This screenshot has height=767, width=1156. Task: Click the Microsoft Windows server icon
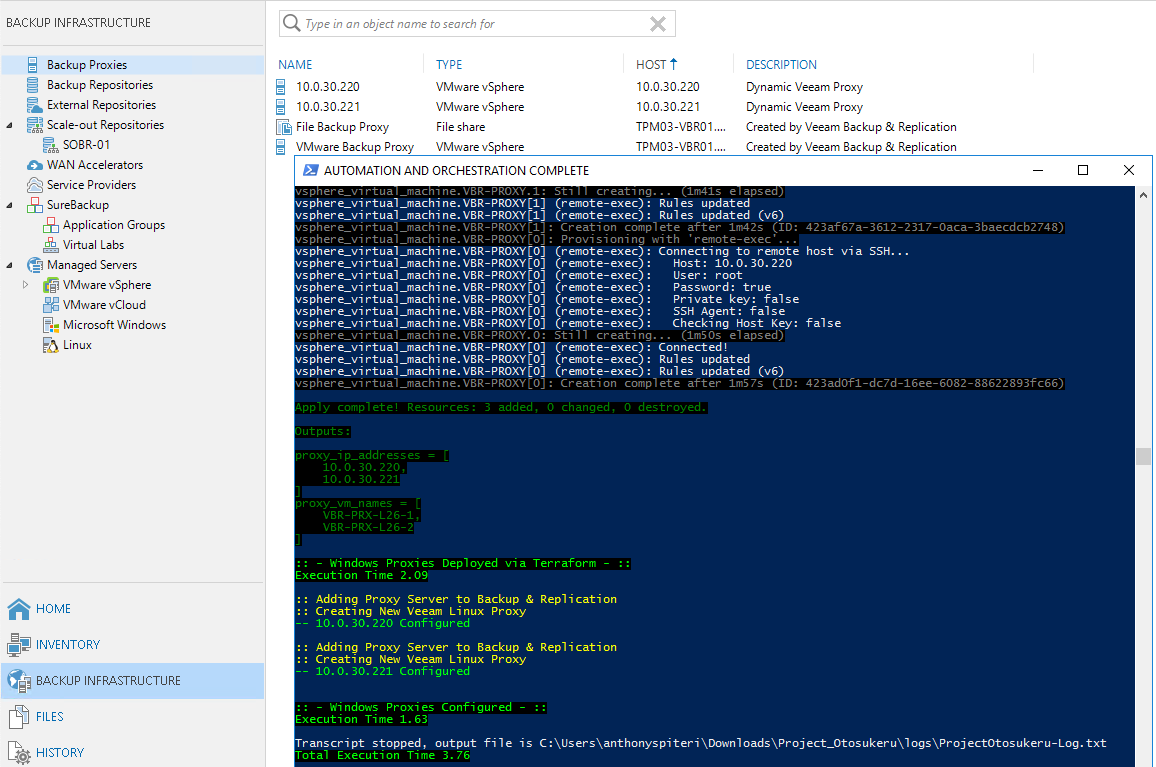[x=51, y=324]
